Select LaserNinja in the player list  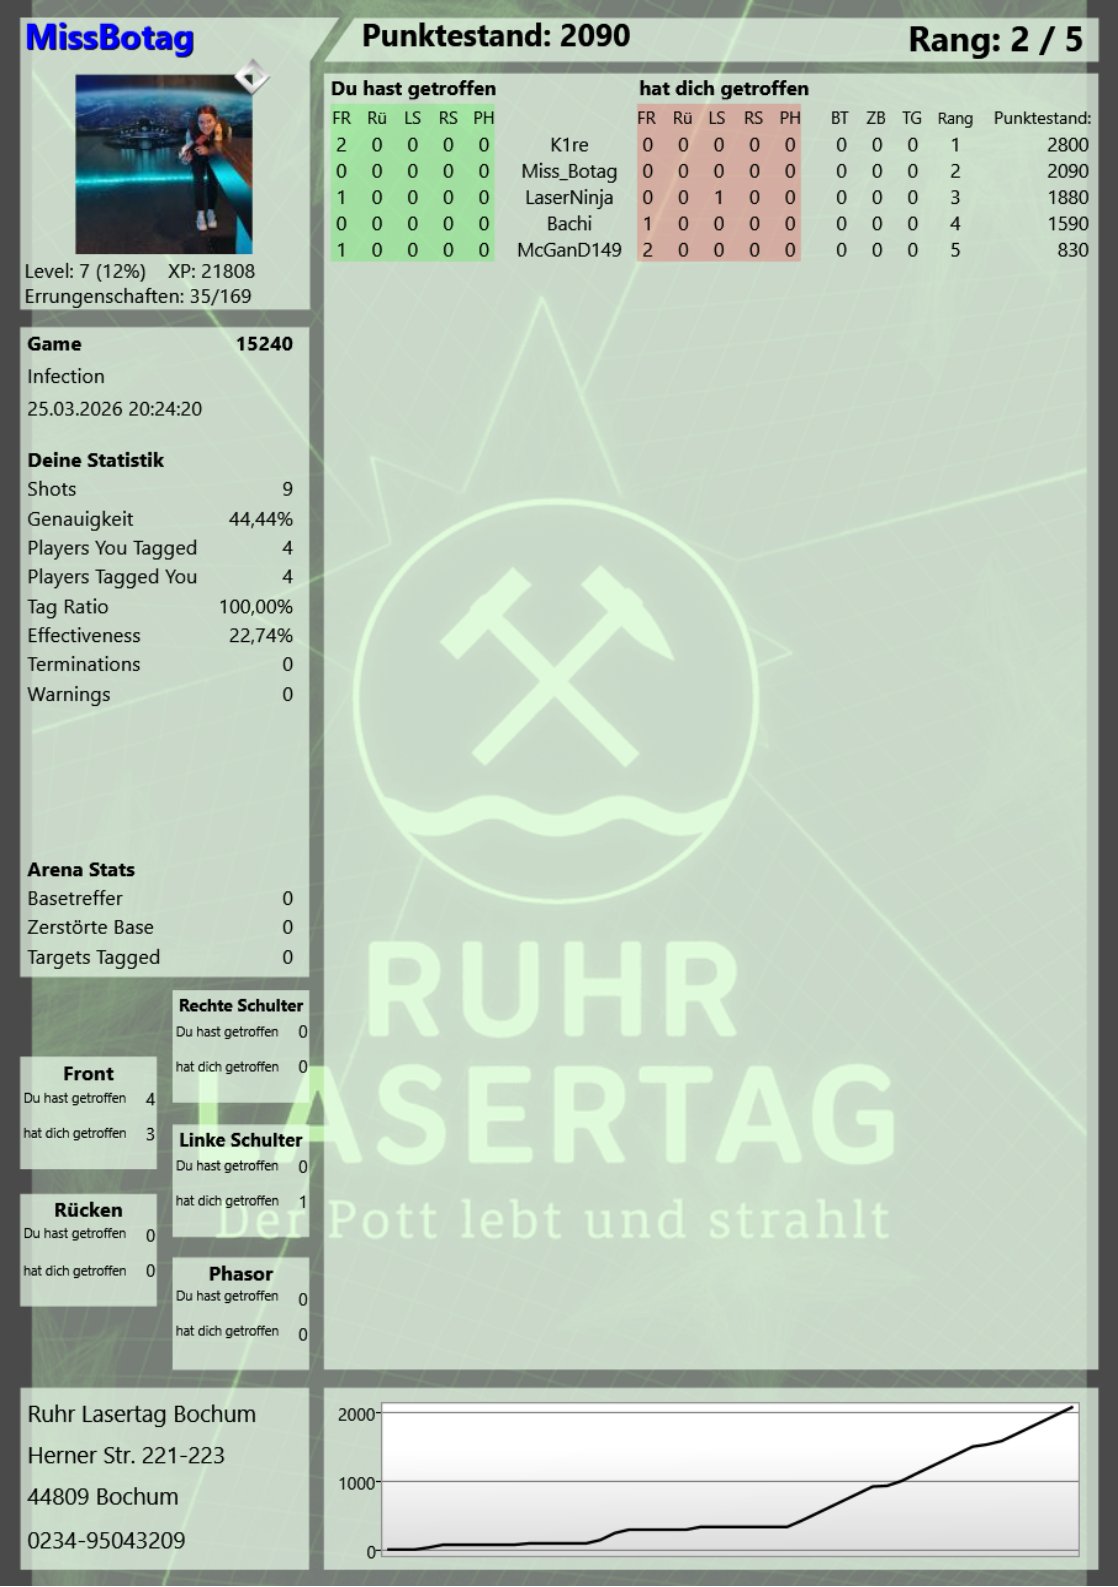click(569, 198)
